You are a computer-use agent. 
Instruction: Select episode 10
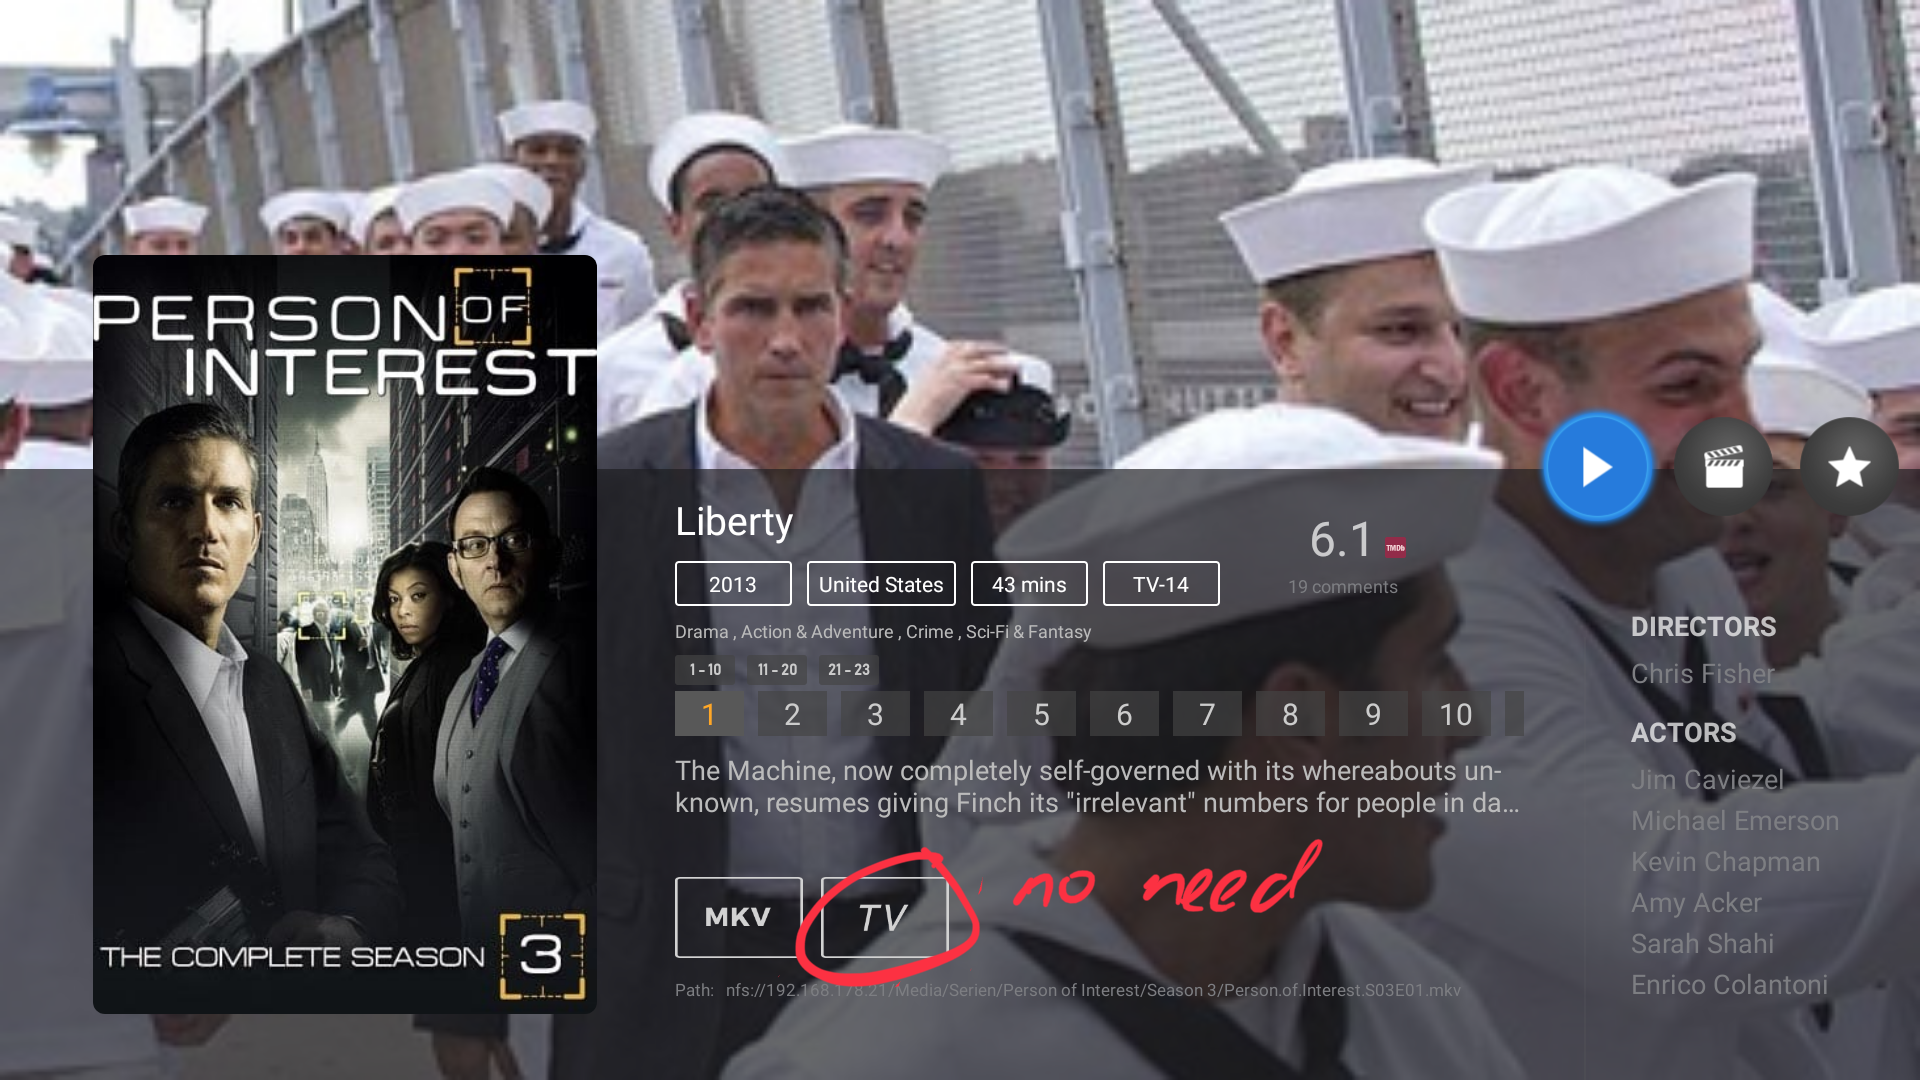[x=1456, y=714]
